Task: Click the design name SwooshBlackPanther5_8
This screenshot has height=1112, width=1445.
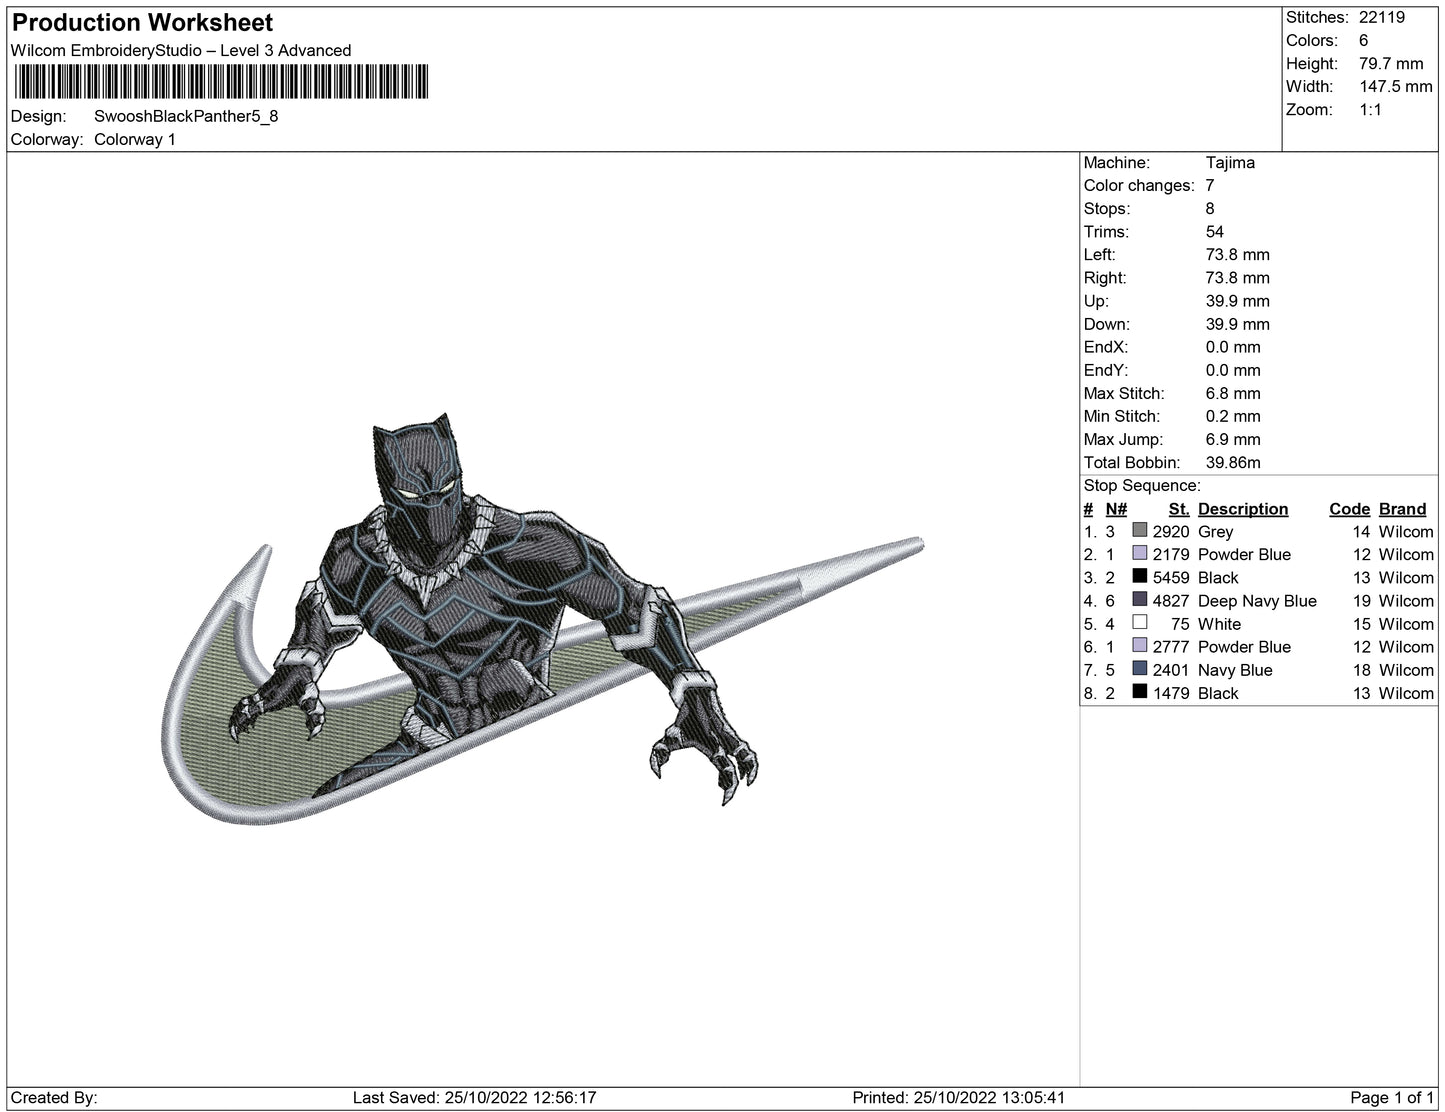Action: point(186,116)
